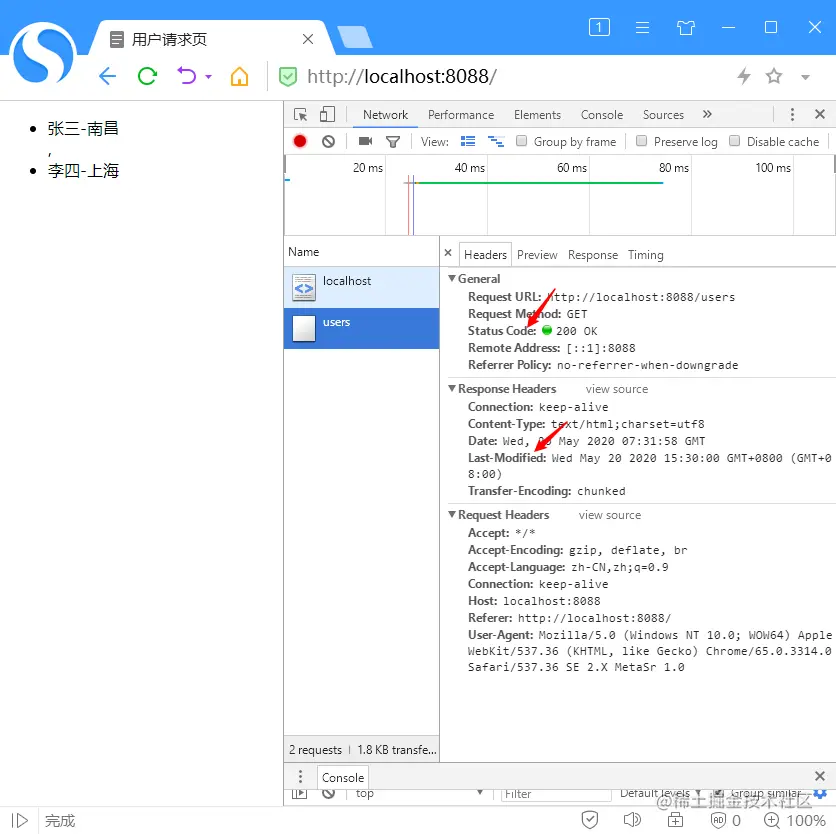The image size is (836, 834).
Task: Open the console drawer three-dot menu
Action: point(300,776)
